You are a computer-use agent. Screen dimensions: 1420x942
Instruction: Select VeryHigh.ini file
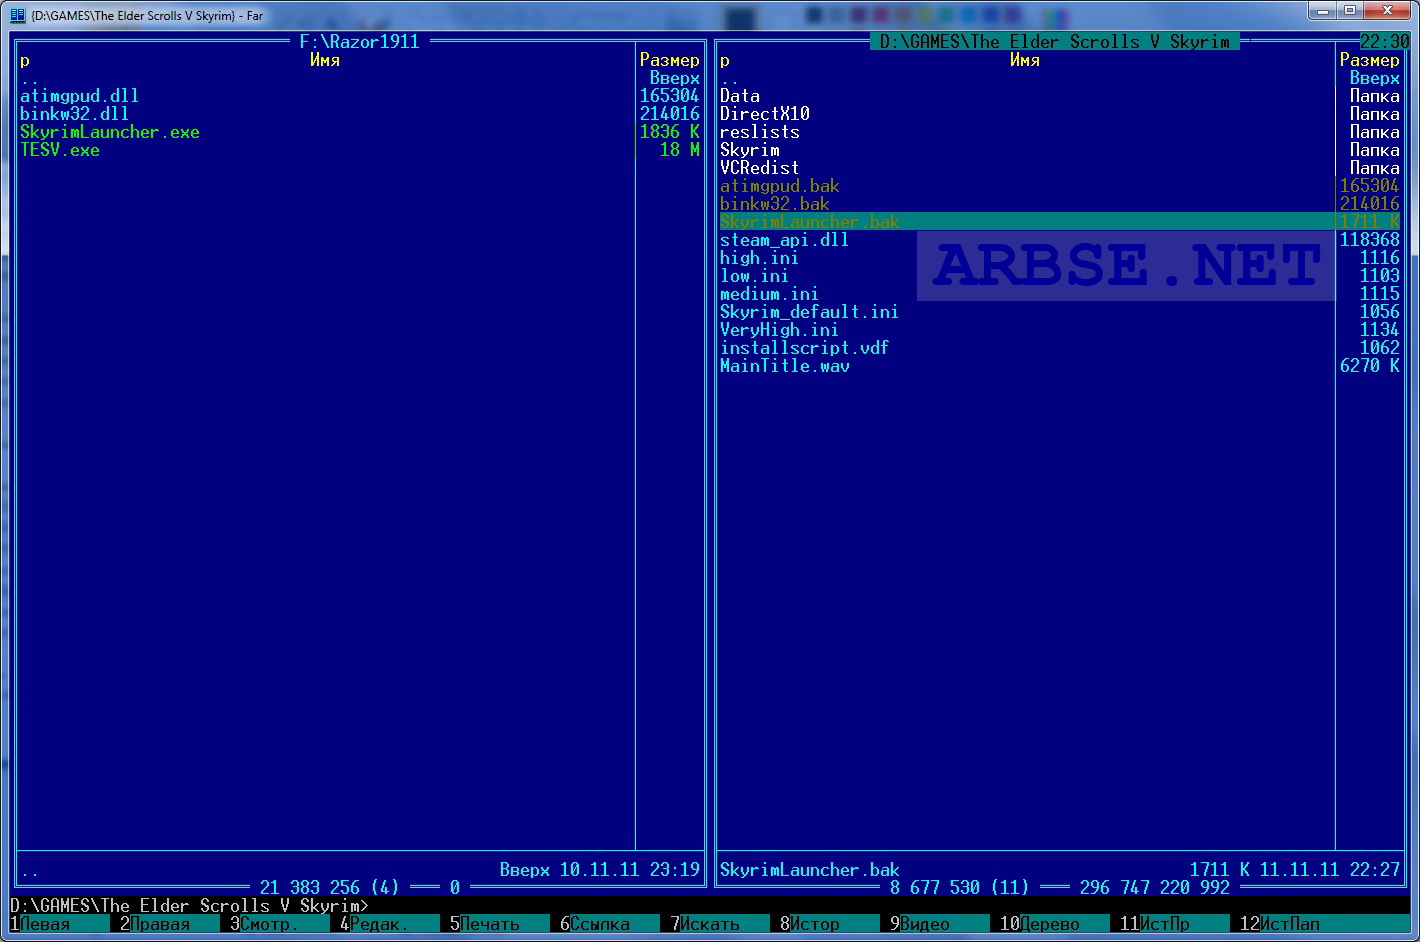(x=780, y=330)
